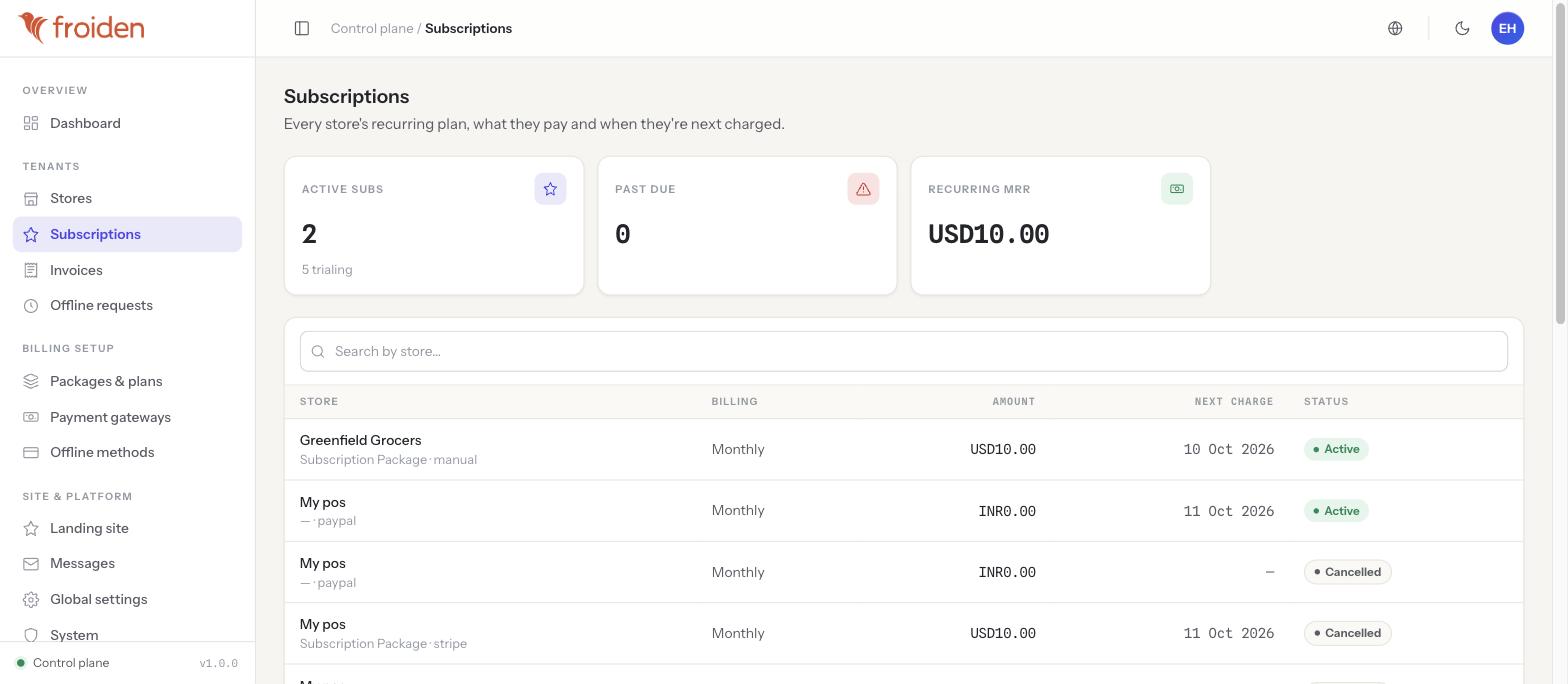The width and height of the screenshot is (1568, 684).
Task: Click the Packages & plans layers icon
Action: 31,381
